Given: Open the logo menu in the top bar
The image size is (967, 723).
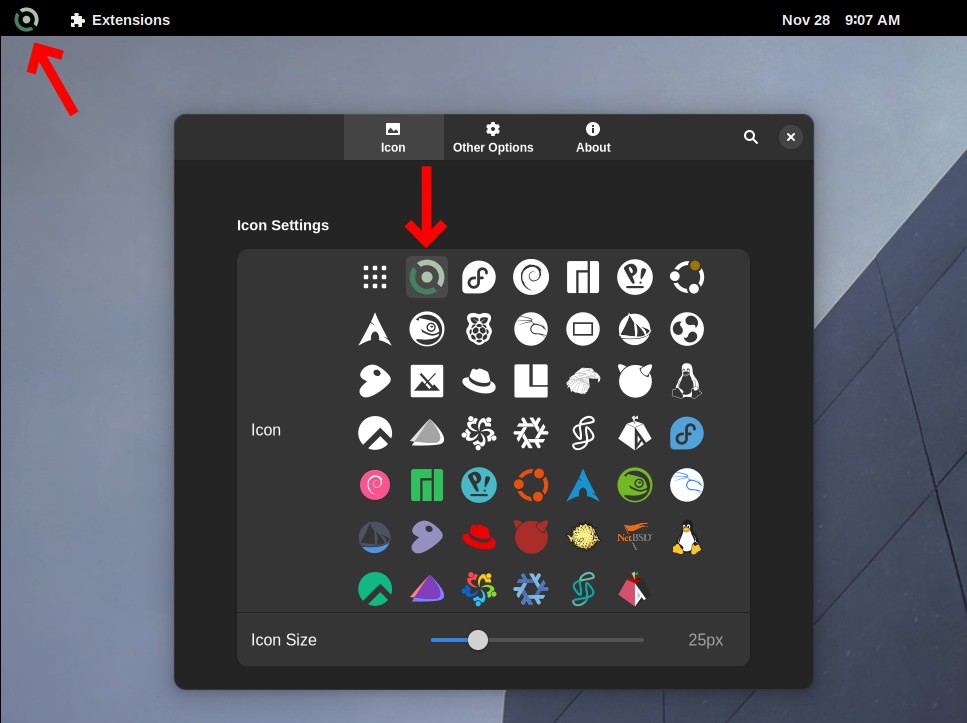Looking at the screenshot, I should click(x=27, y=19).
